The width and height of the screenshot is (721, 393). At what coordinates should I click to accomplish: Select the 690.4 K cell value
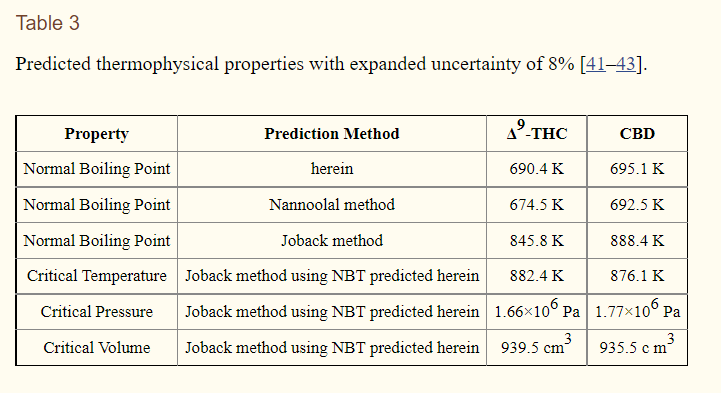(x=537, y=169)
